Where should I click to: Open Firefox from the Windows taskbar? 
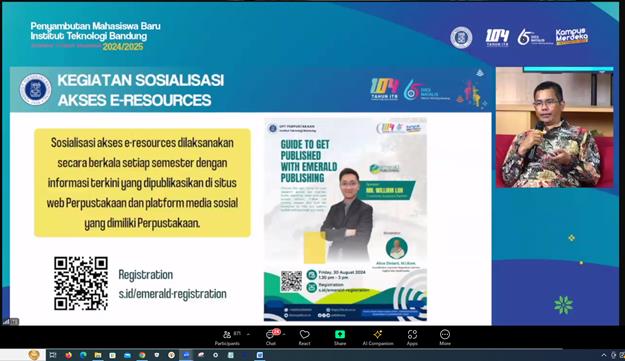pos(68,355)
